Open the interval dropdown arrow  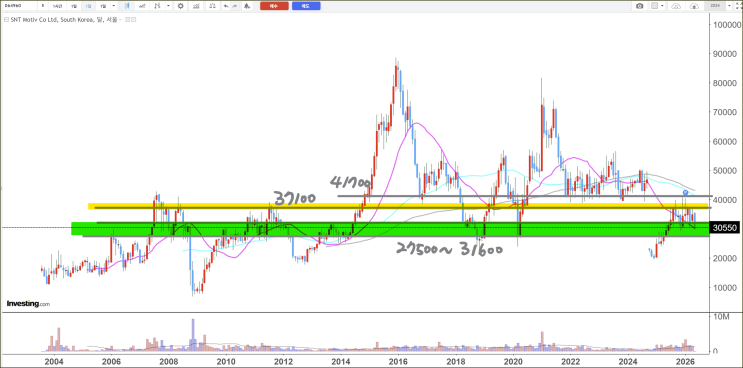(x=113, y=6)
